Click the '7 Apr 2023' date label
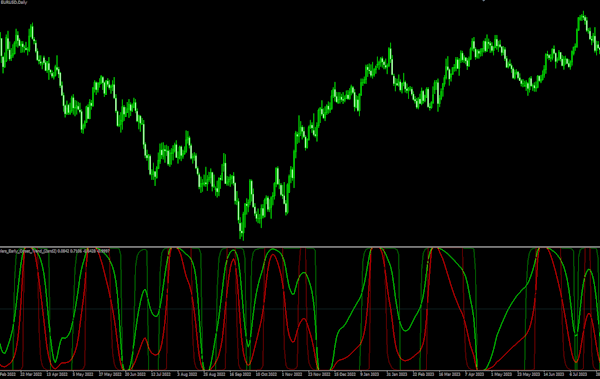Image resolution: width=600 pixels, height=379 pixels. click(474, 374)
